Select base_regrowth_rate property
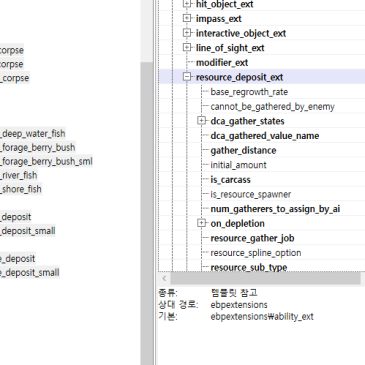Image resolution: width=365 pixels, height=365 pixels. pyautogui.click(x=249, y=92)
